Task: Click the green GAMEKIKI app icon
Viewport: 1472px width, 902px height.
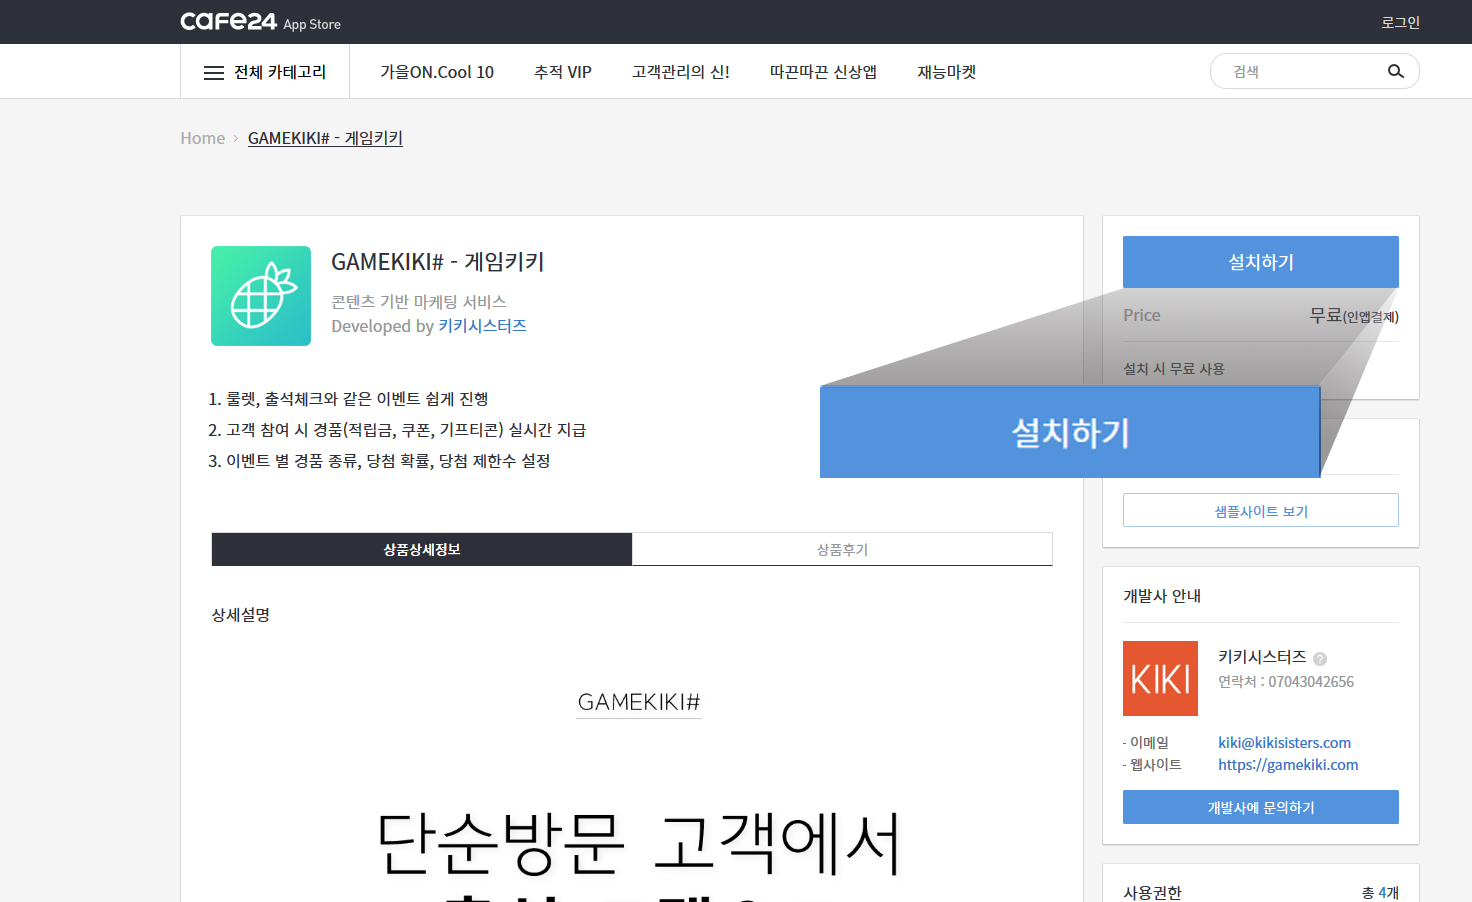Action: pyautogui.click(x=261, y=296)
